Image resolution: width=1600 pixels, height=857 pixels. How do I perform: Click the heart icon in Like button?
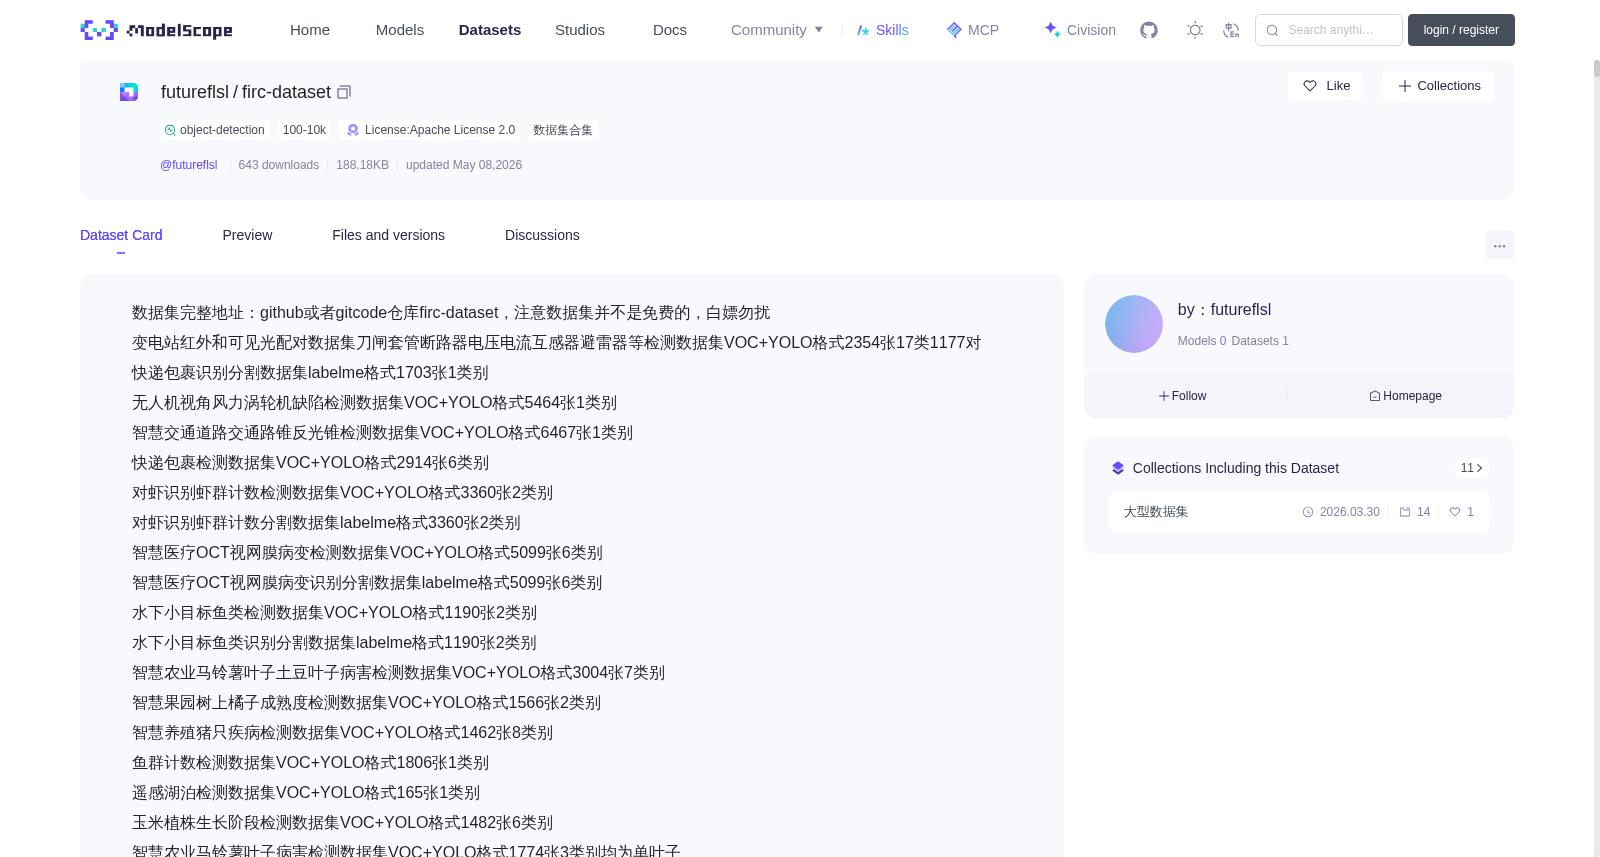[x=1310, y=86]
